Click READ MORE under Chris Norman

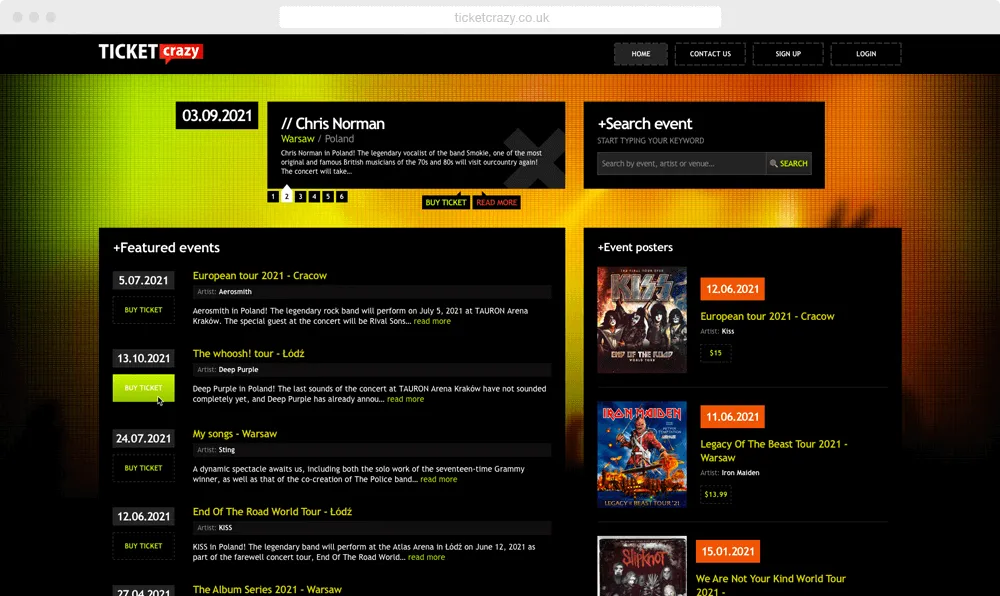[496, 202]
